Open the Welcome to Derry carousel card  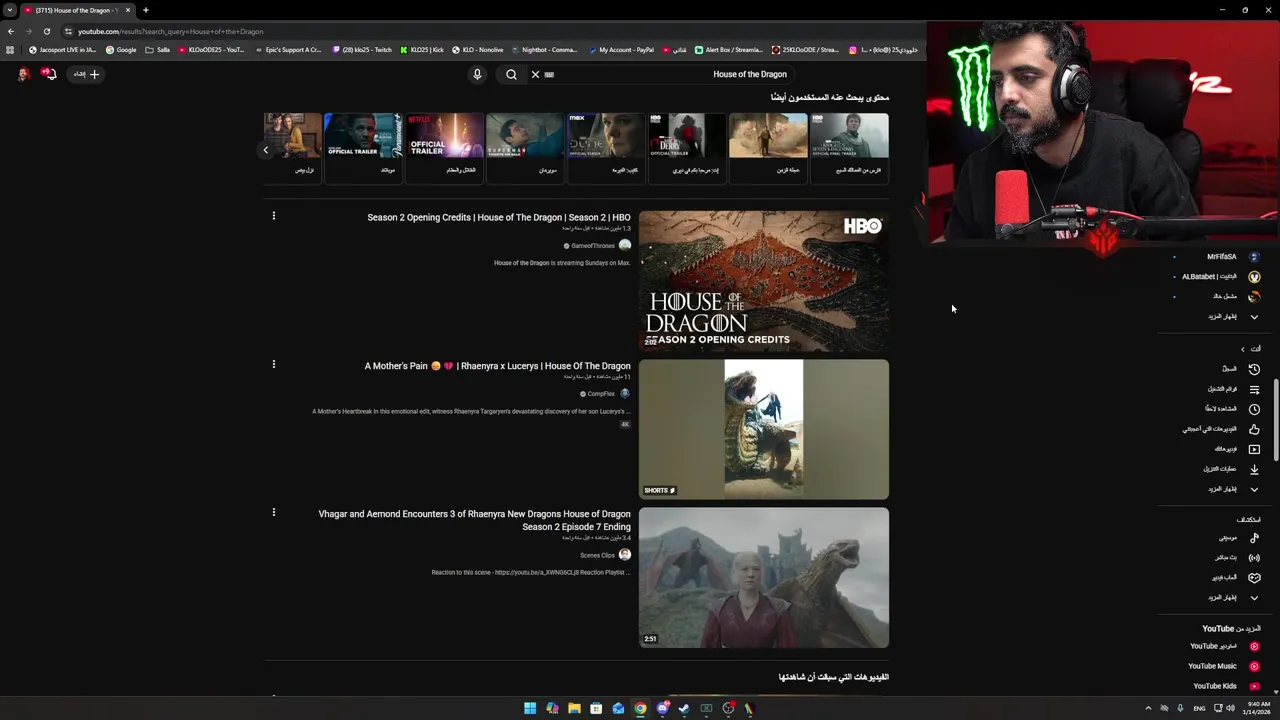687,147
